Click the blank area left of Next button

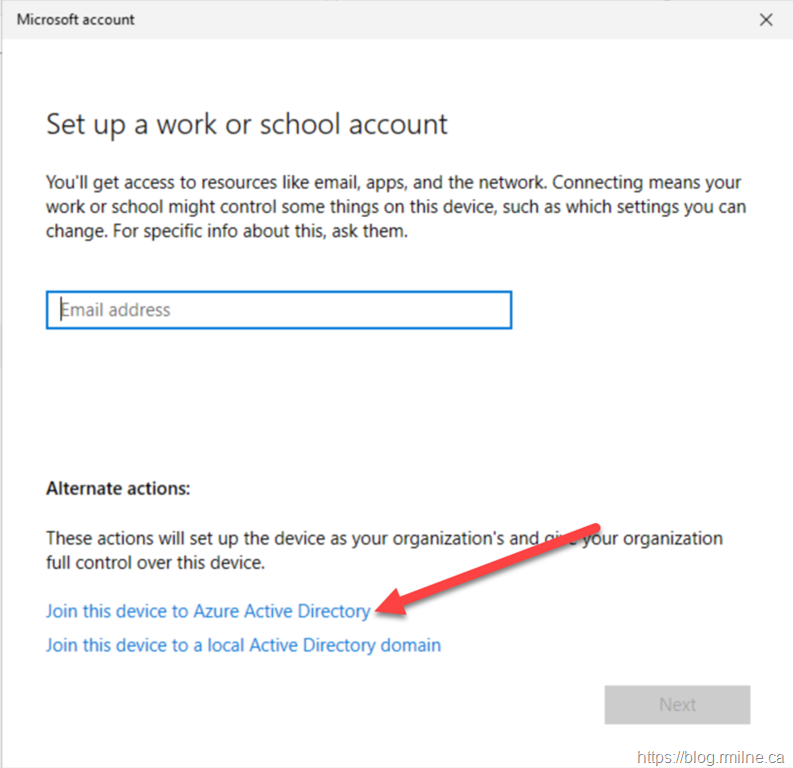pos(400,704)
